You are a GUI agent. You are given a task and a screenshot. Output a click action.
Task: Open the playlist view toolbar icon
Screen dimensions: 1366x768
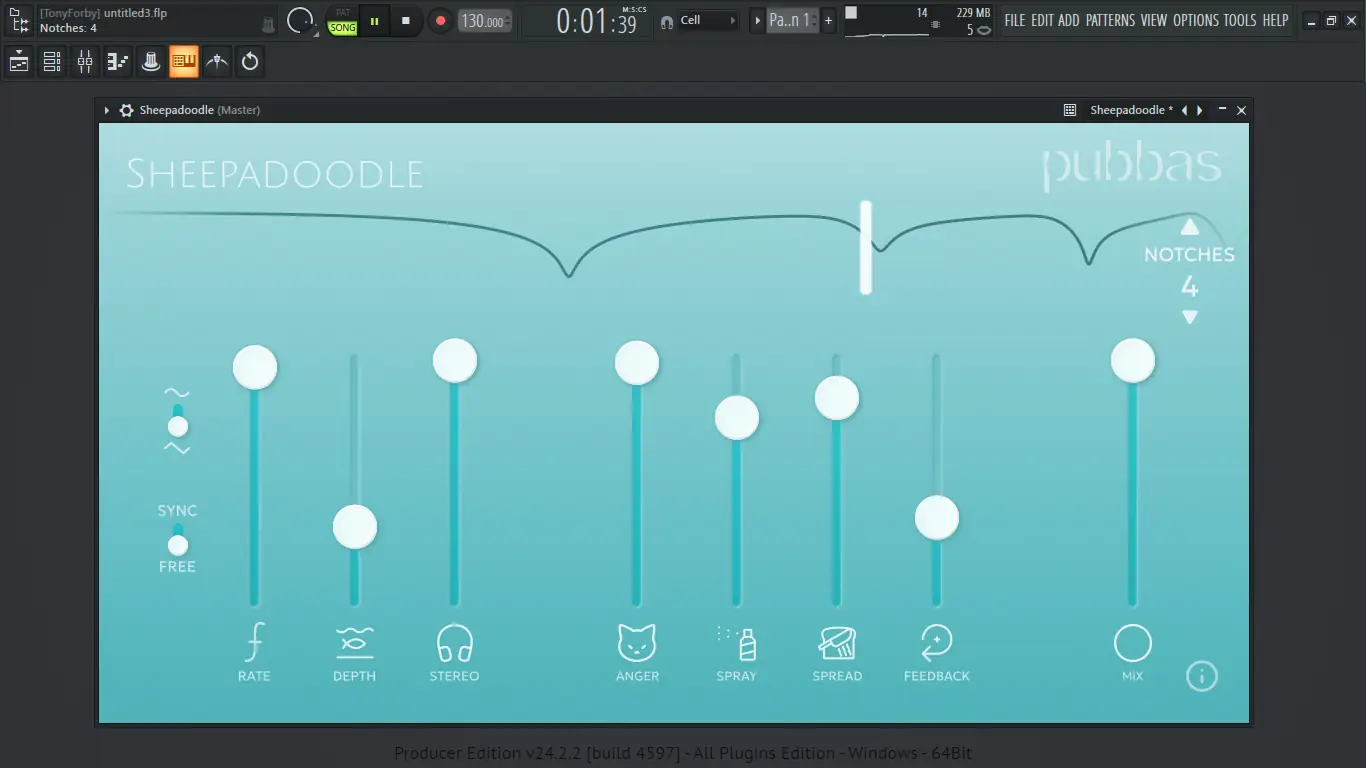[x=19, y=62]
